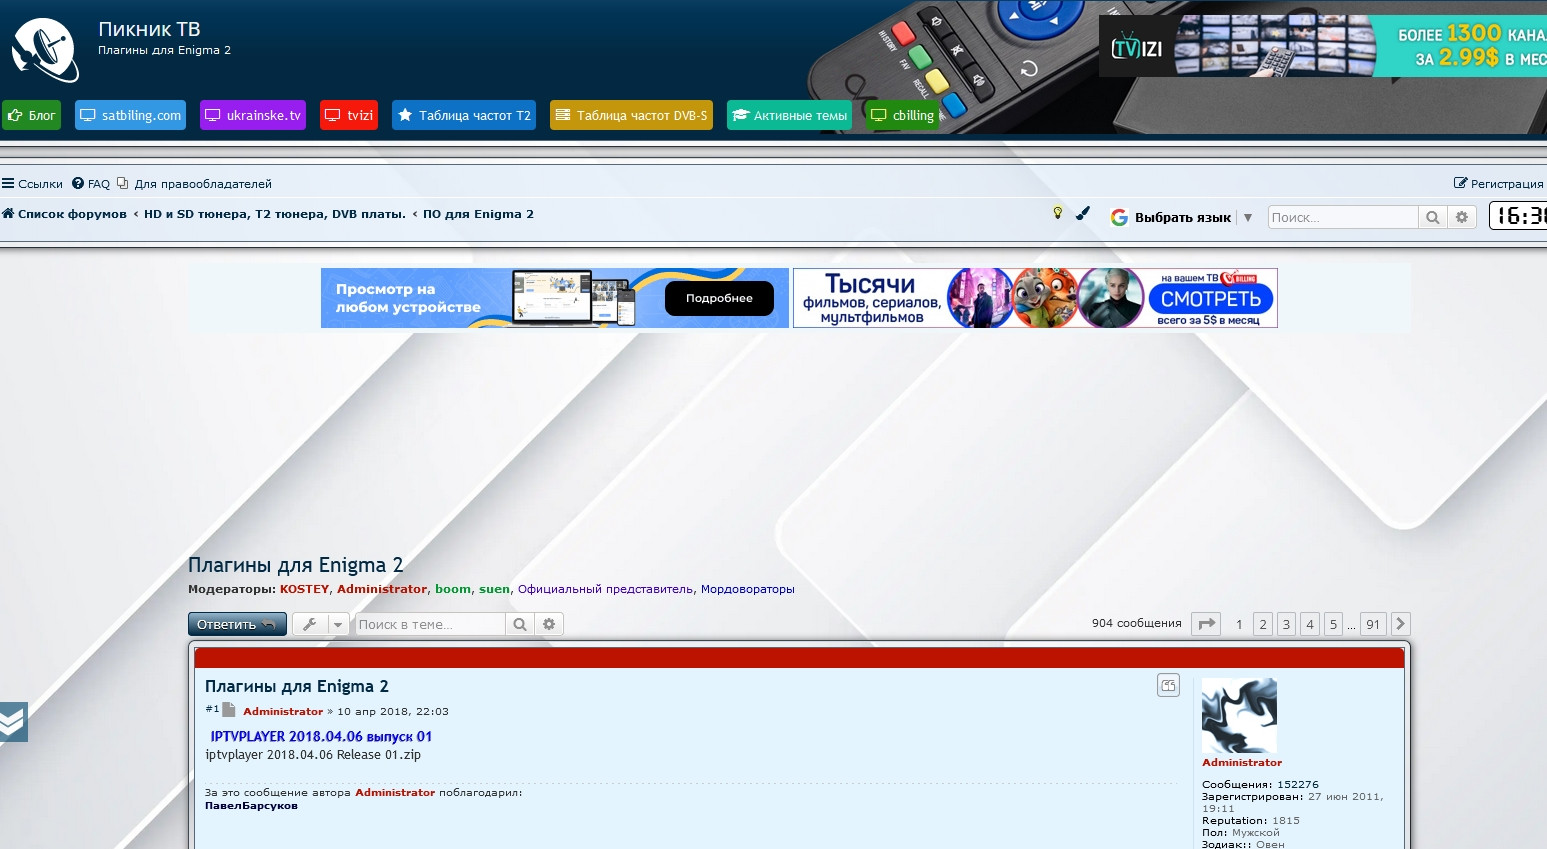Jump to last page 91
This screenshot has width=1547, height=849.
(1373, 624)
